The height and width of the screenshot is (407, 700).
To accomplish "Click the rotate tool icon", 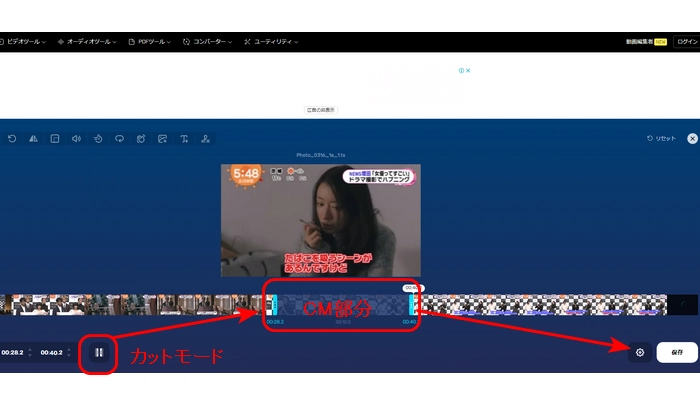I will (x=12, y=139).
